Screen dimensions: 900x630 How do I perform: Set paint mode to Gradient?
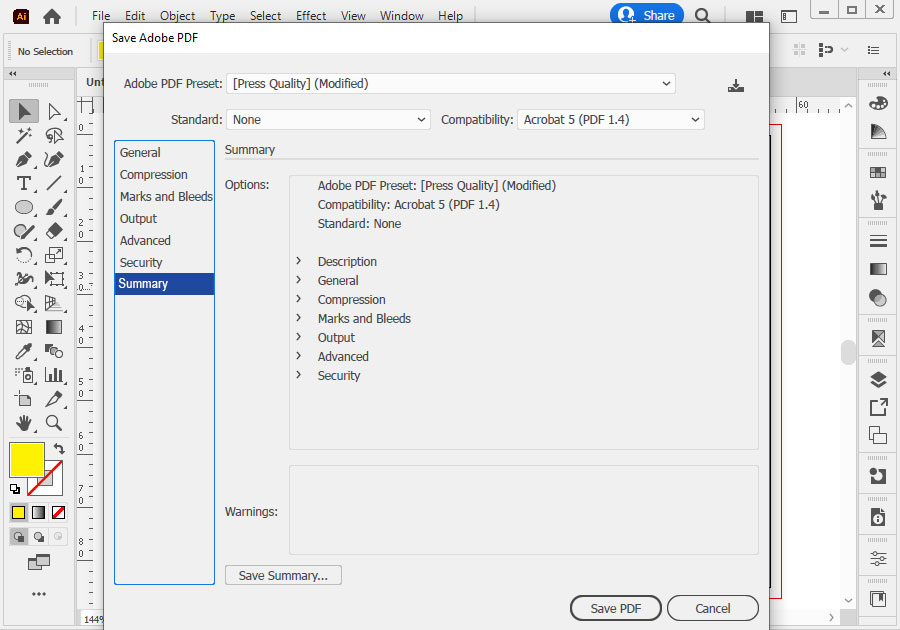[38, 512]
